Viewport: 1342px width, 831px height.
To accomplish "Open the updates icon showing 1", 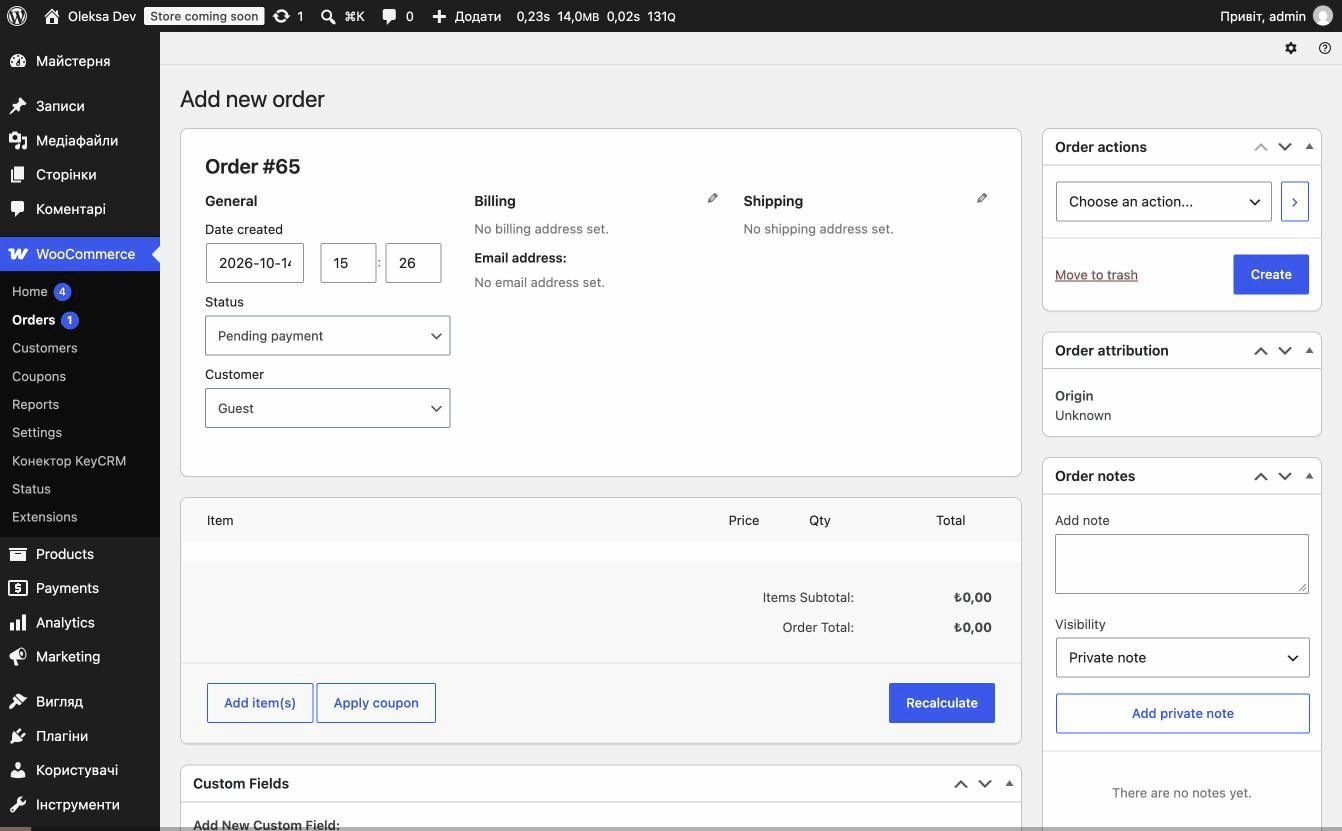I will (x=281, y=16).
